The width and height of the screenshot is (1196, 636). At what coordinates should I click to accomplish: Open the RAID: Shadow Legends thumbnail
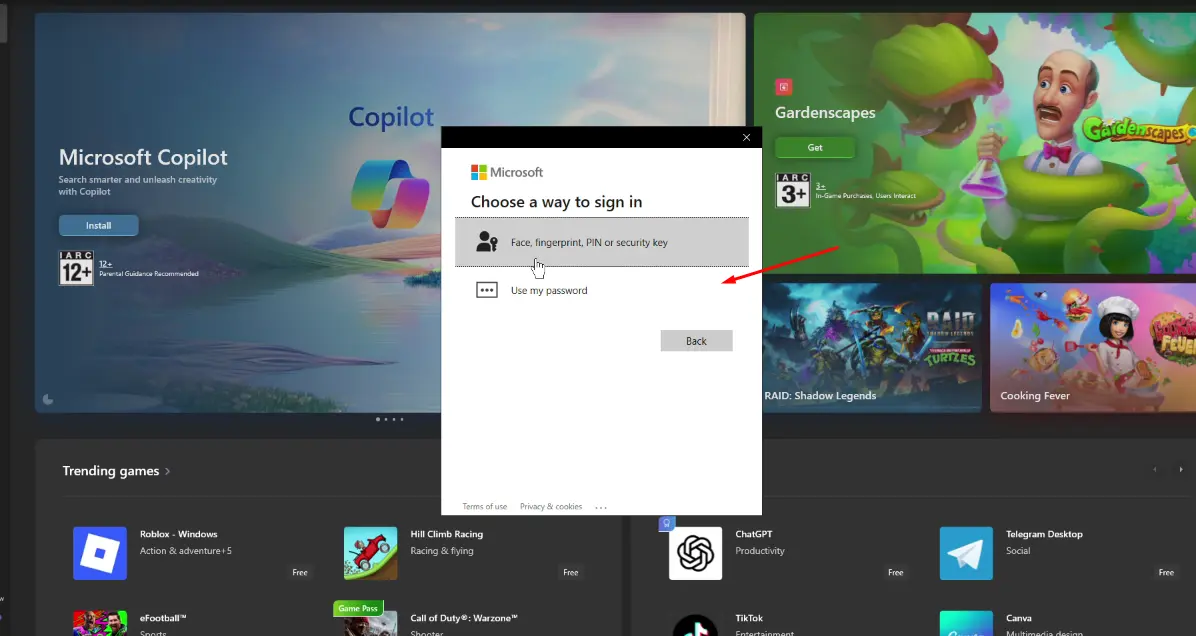[x=870, y=345]
